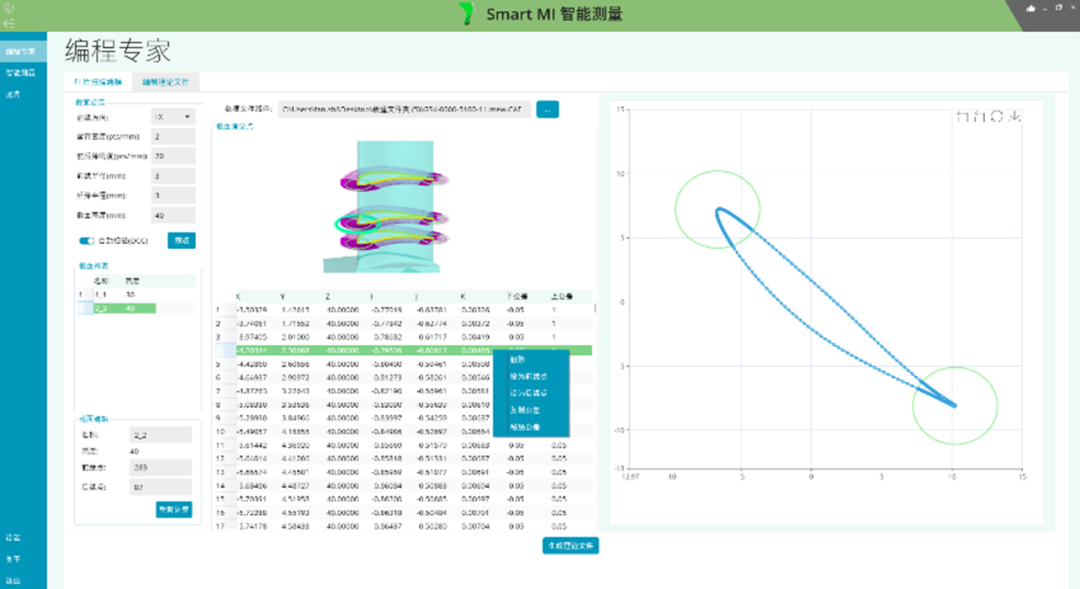Click the chart restore refresh icon
Screen dimensions: 1080x589
[997, 116]
